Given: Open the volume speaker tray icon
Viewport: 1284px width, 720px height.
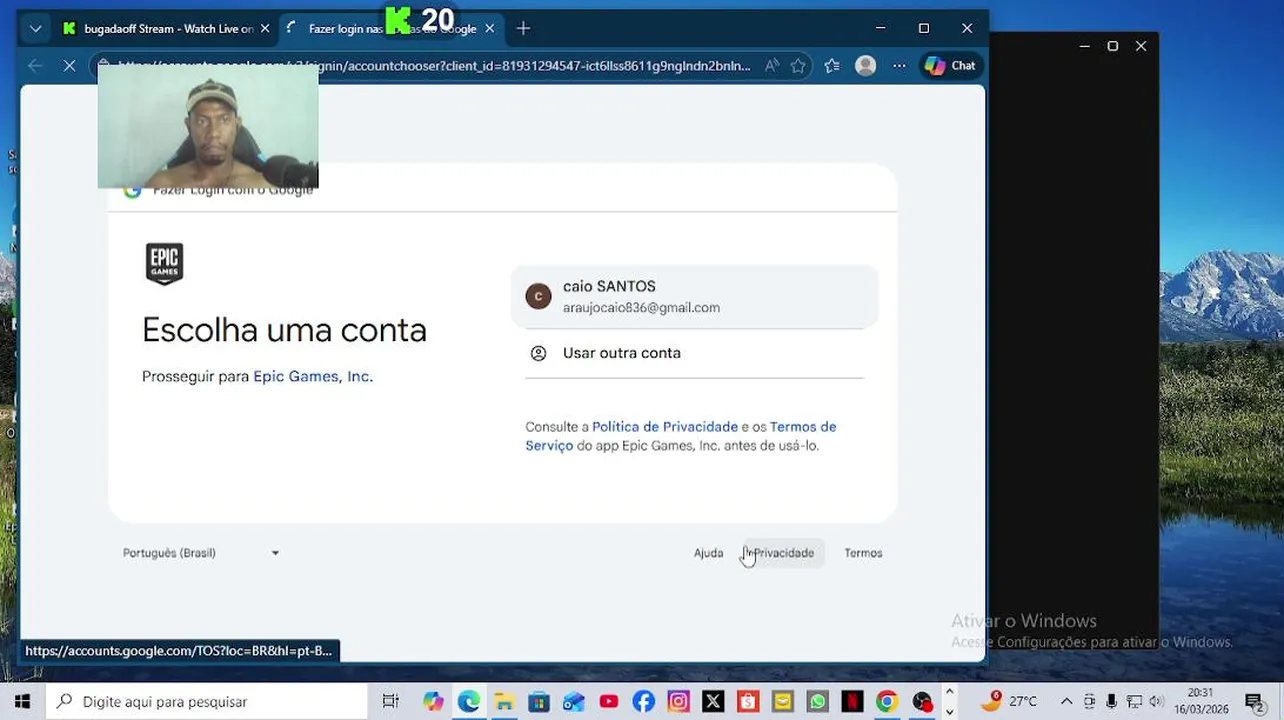Looking at the screenshot, I should [1157, 702].
